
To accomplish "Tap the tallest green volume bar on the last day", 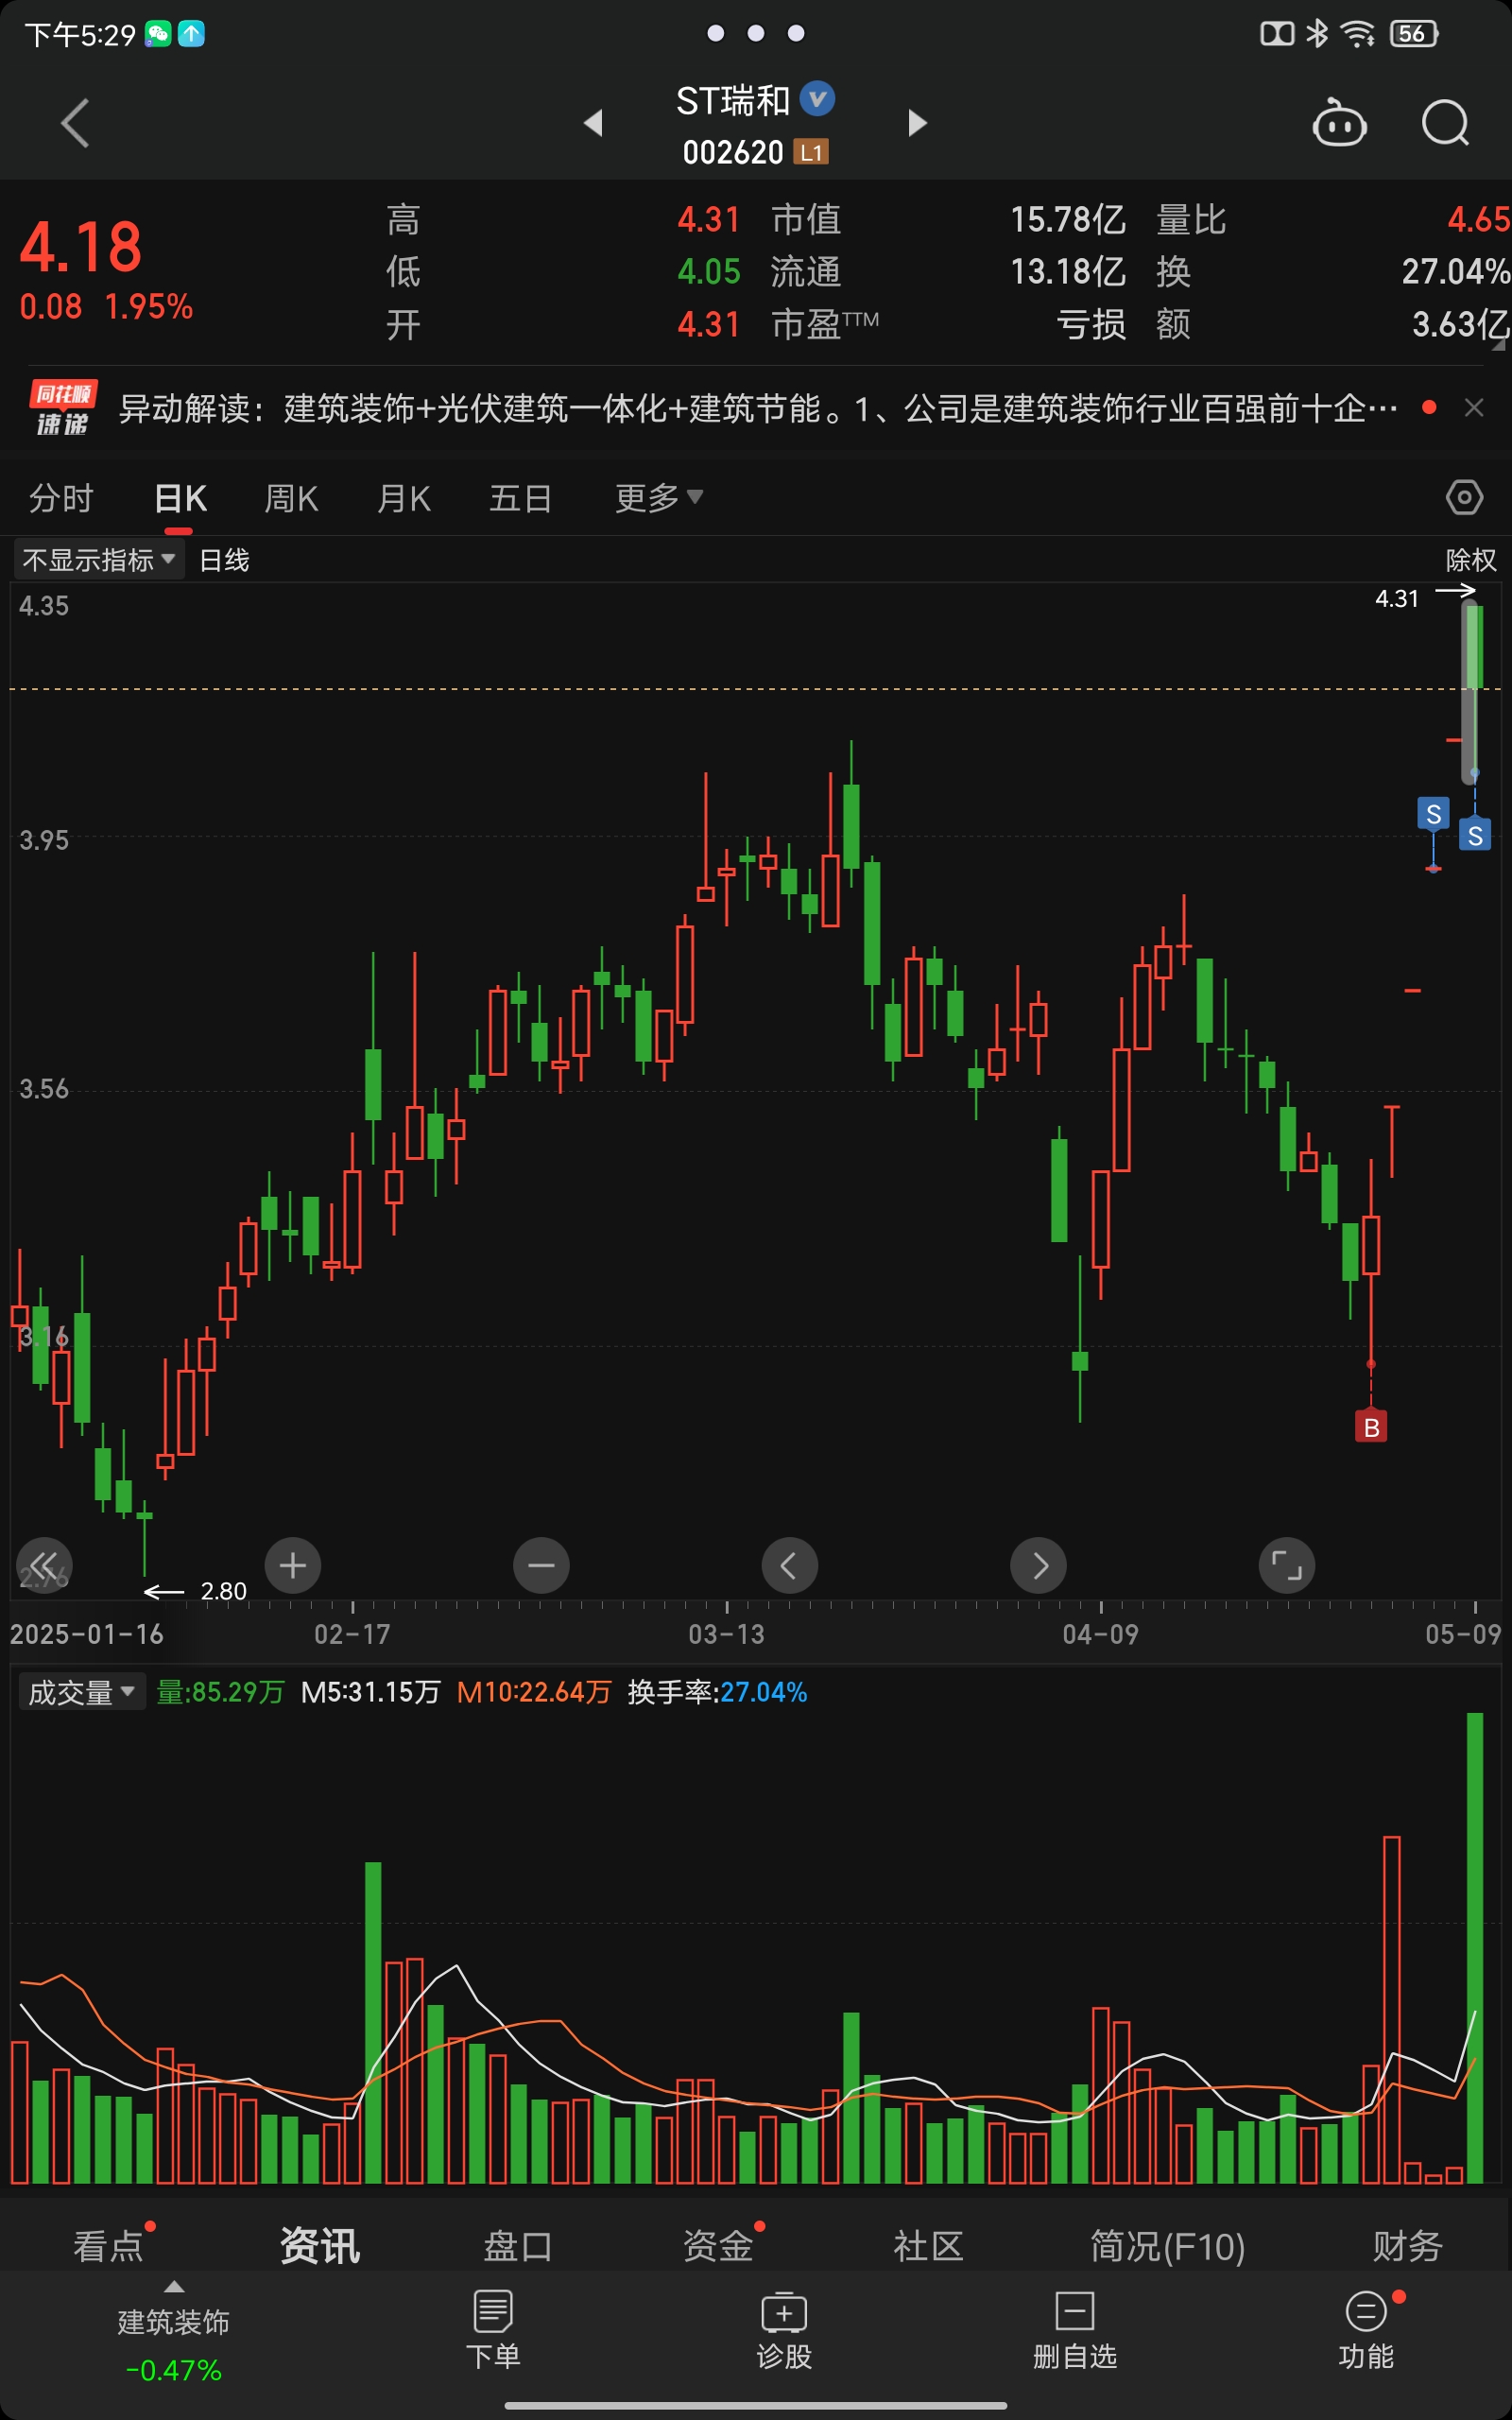I will click(1475, 1947).
